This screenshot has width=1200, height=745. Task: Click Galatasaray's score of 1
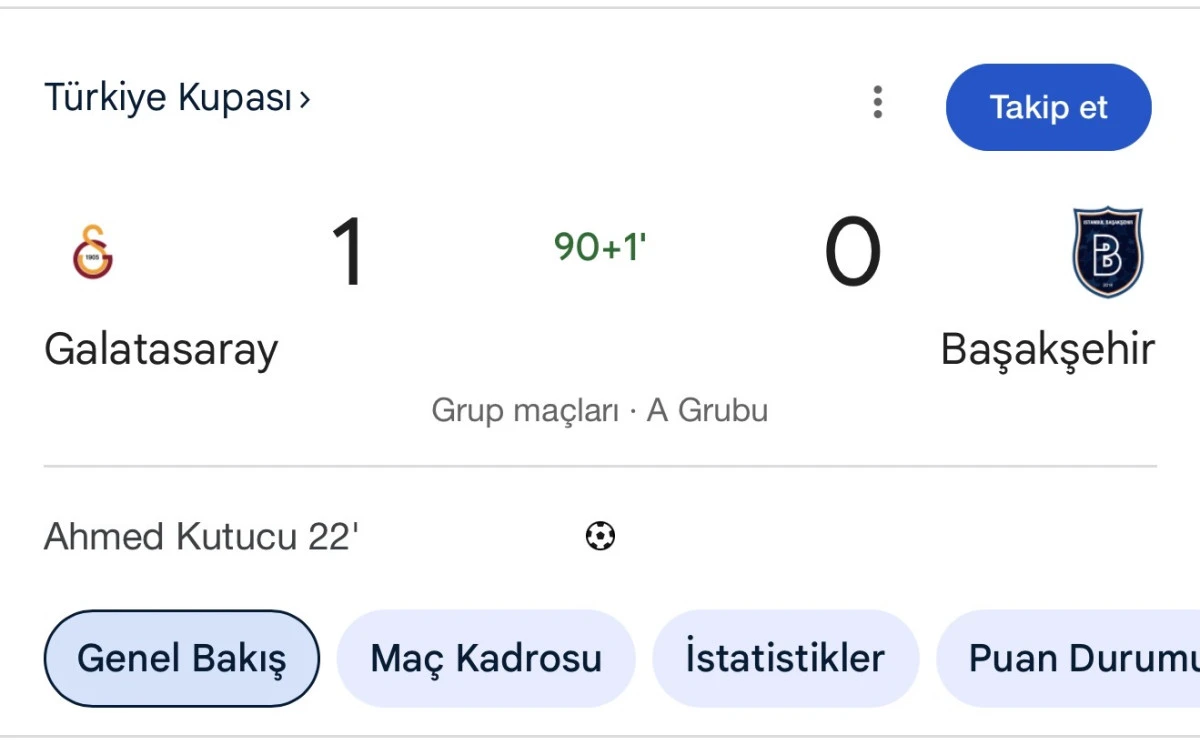point(348,252)
